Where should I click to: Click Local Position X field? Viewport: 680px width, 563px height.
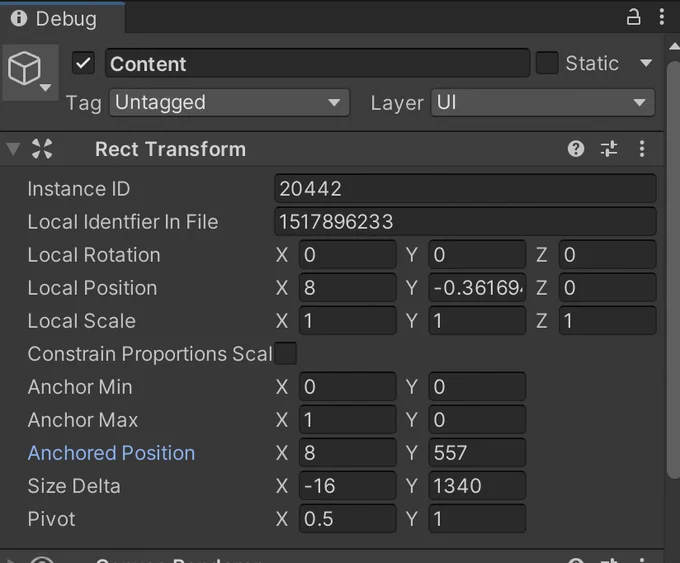[x=348, y=288]
